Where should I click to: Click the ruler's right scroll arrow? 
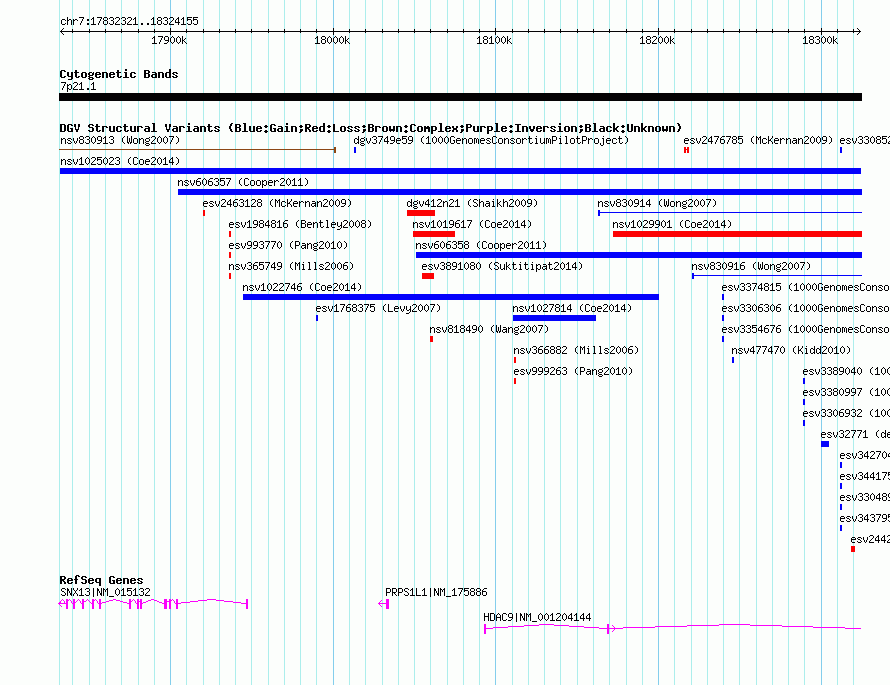tap(858, 32)
